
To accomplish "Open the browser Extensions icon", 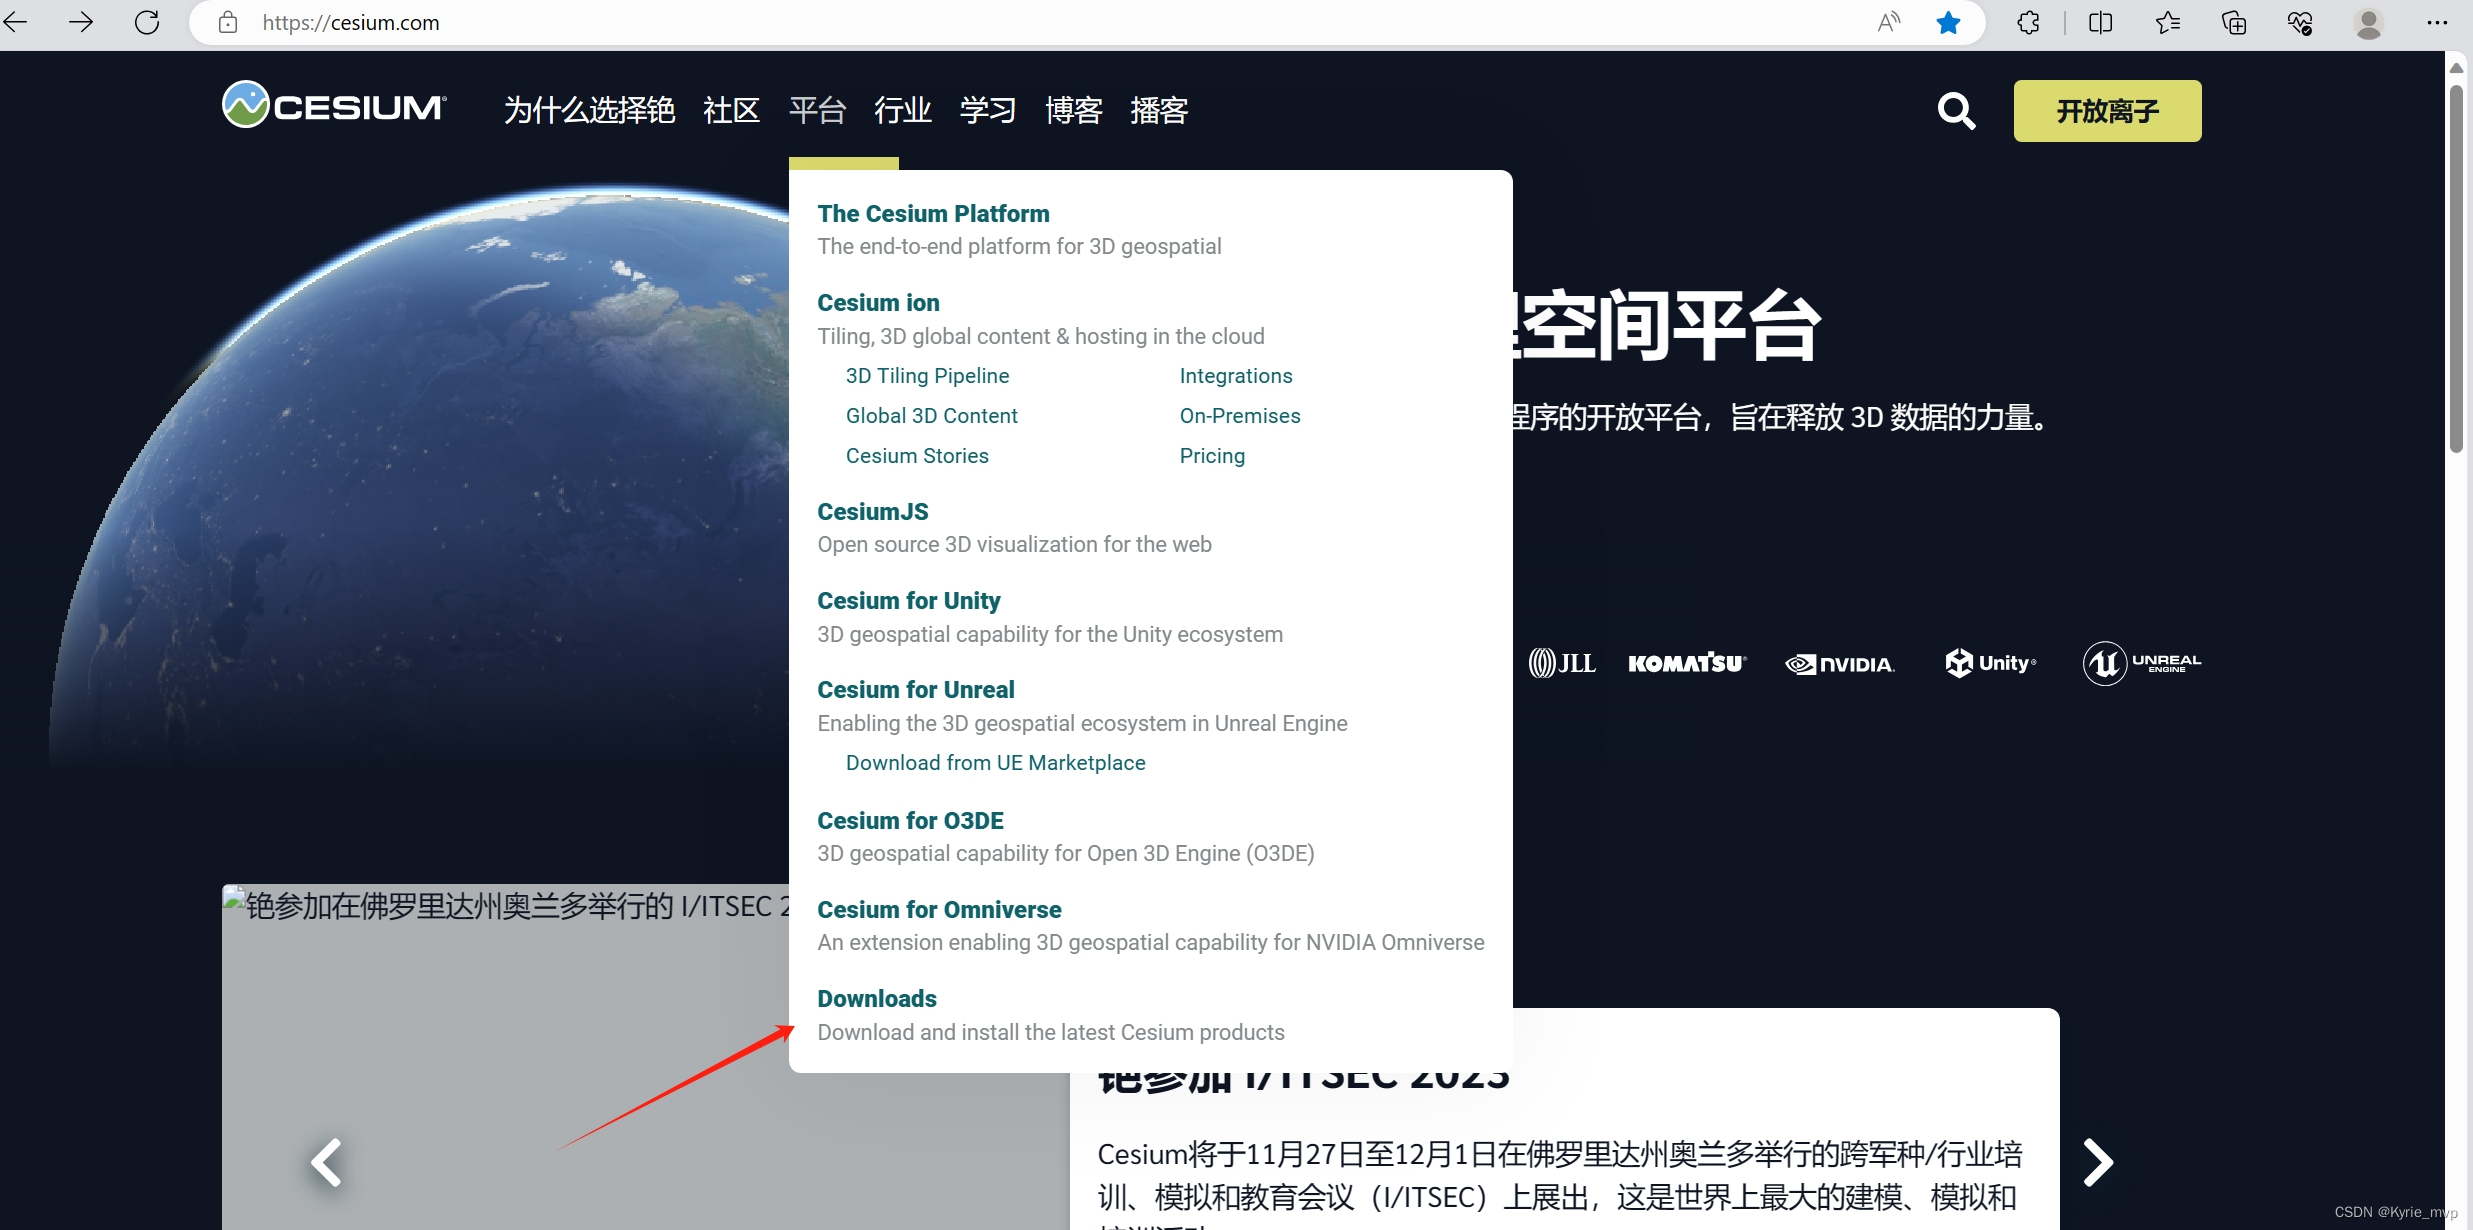I will pyautogui.click(x=2029, y=22).
